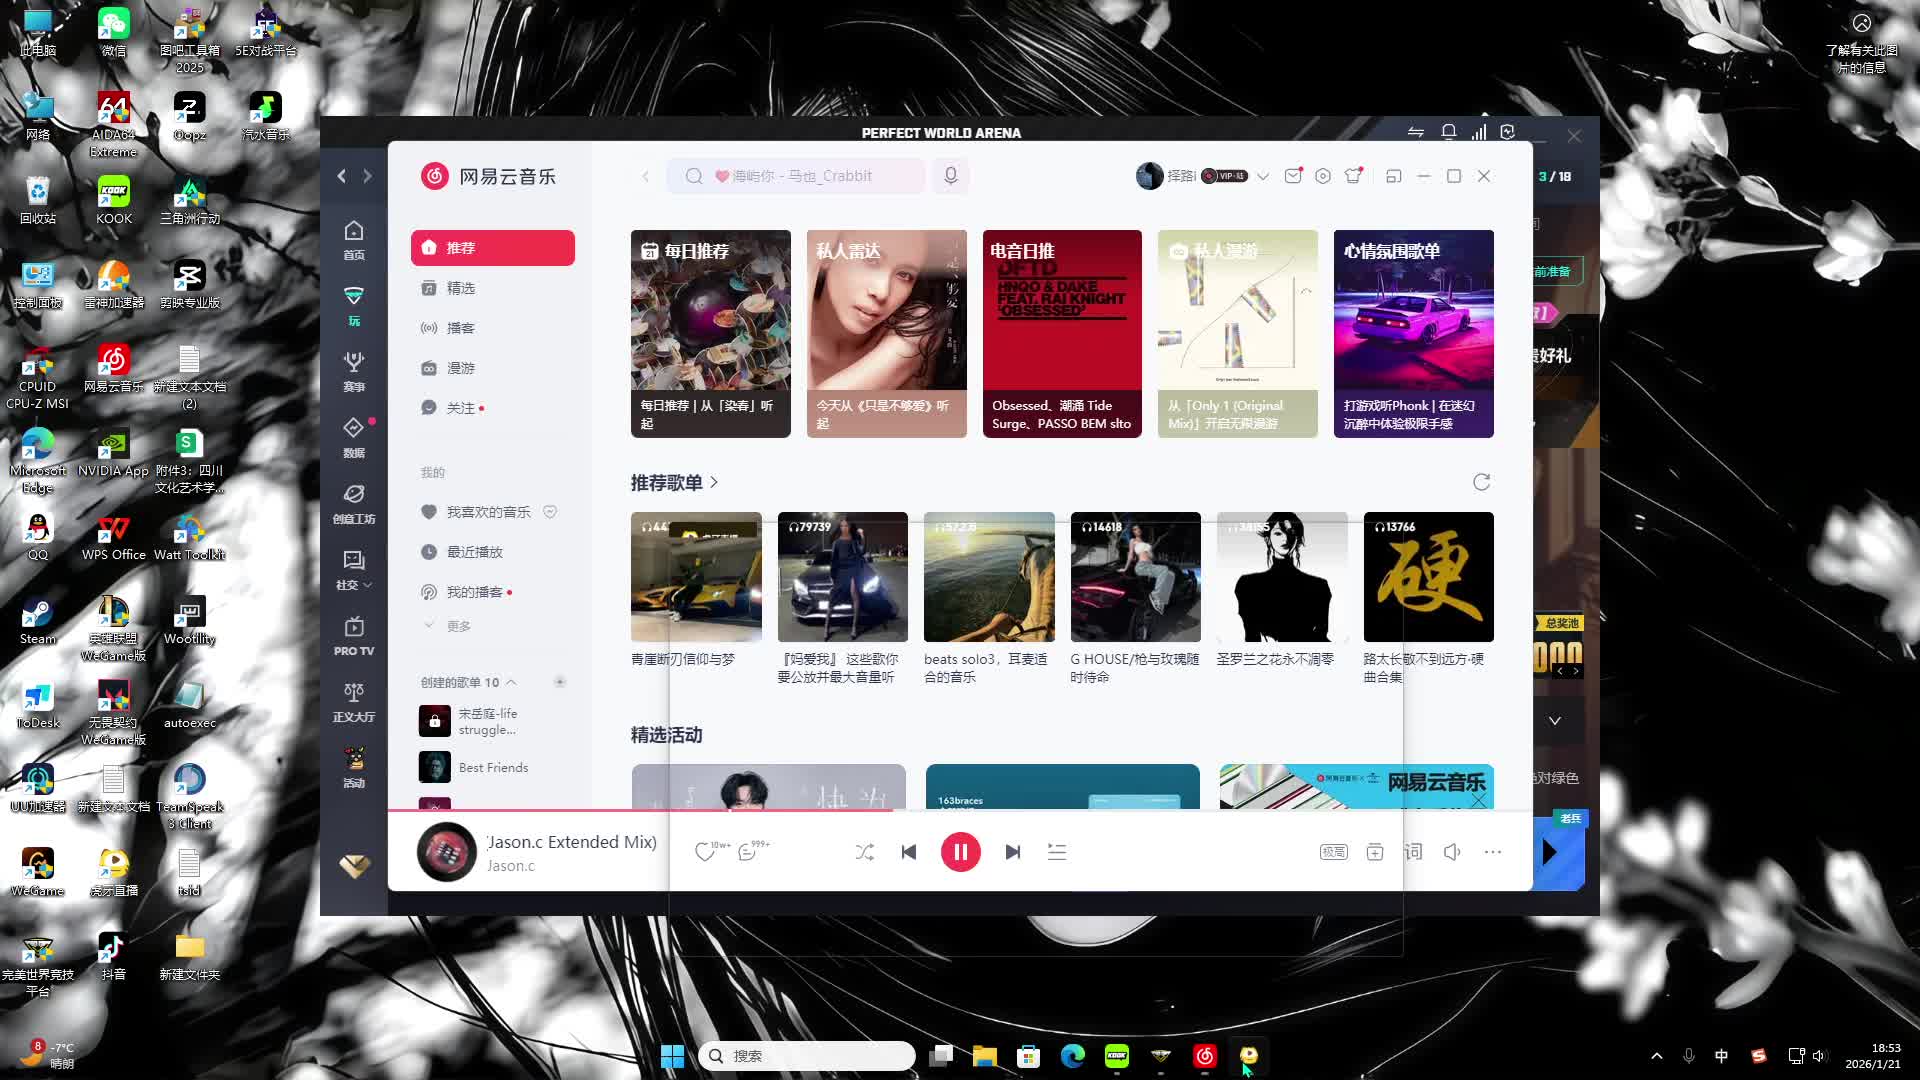Toggle shuffle play mode

865,852
